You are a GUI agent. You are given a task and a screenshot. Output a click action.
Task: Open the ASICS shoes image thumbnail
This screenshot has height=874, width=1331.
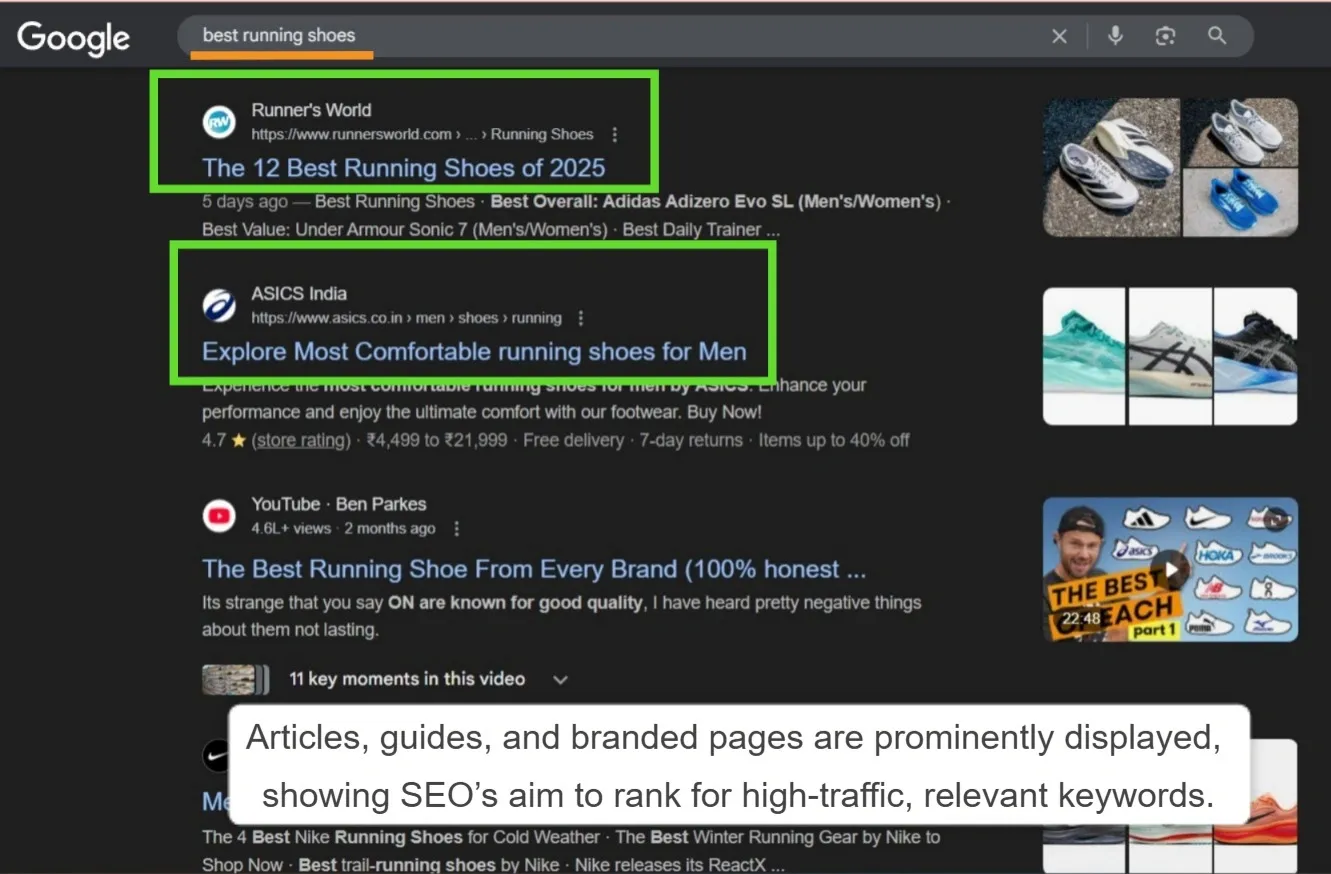(1170, 356)
